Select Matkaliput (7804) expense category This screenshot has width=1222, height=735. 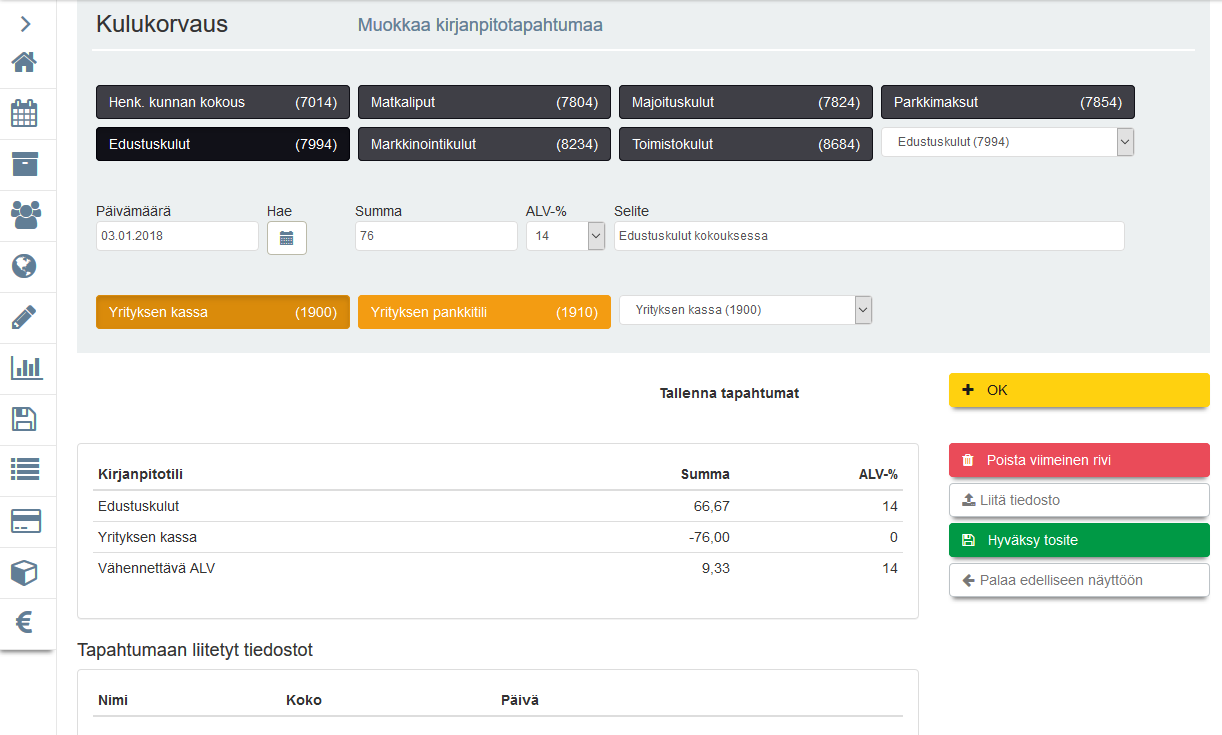[484, 102]
